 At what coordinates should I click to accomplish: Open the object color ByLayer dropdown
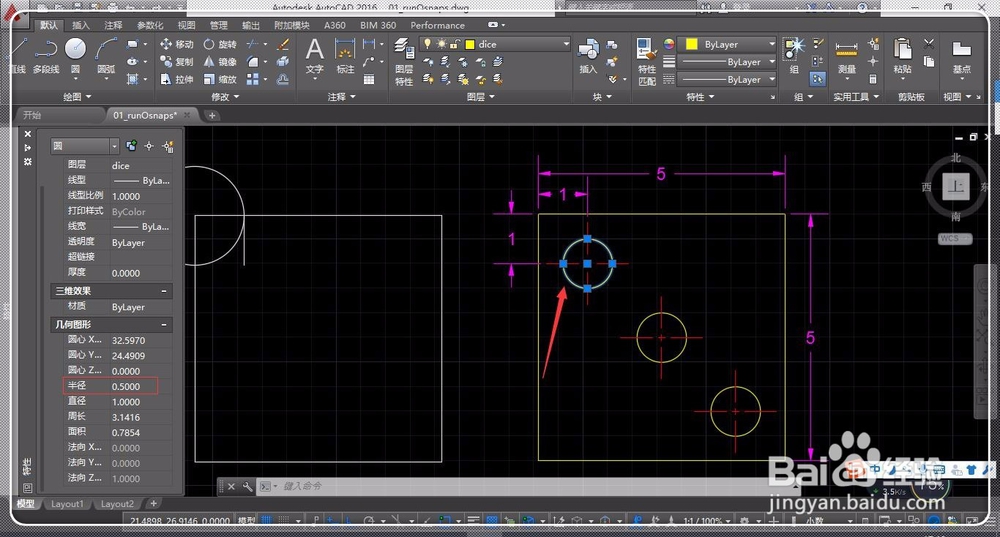(726, 44)
